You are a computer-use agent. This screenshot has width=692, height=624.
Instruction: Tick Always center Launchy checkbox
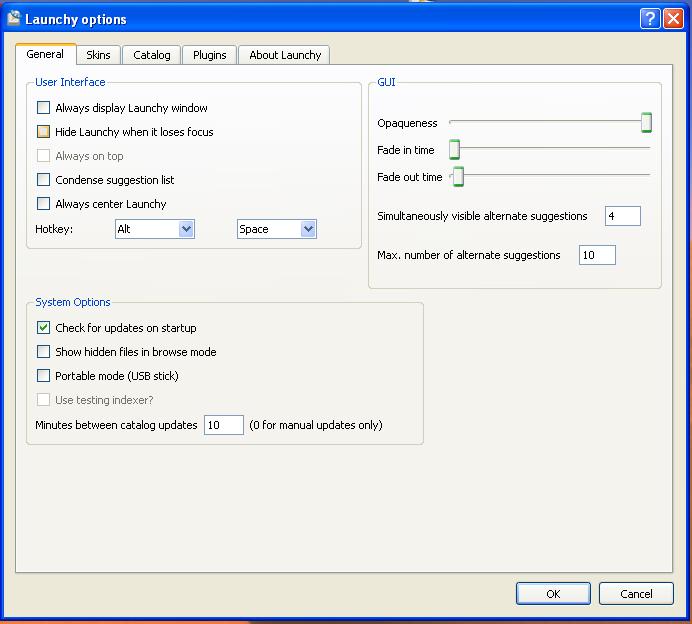tap(43, 203)
